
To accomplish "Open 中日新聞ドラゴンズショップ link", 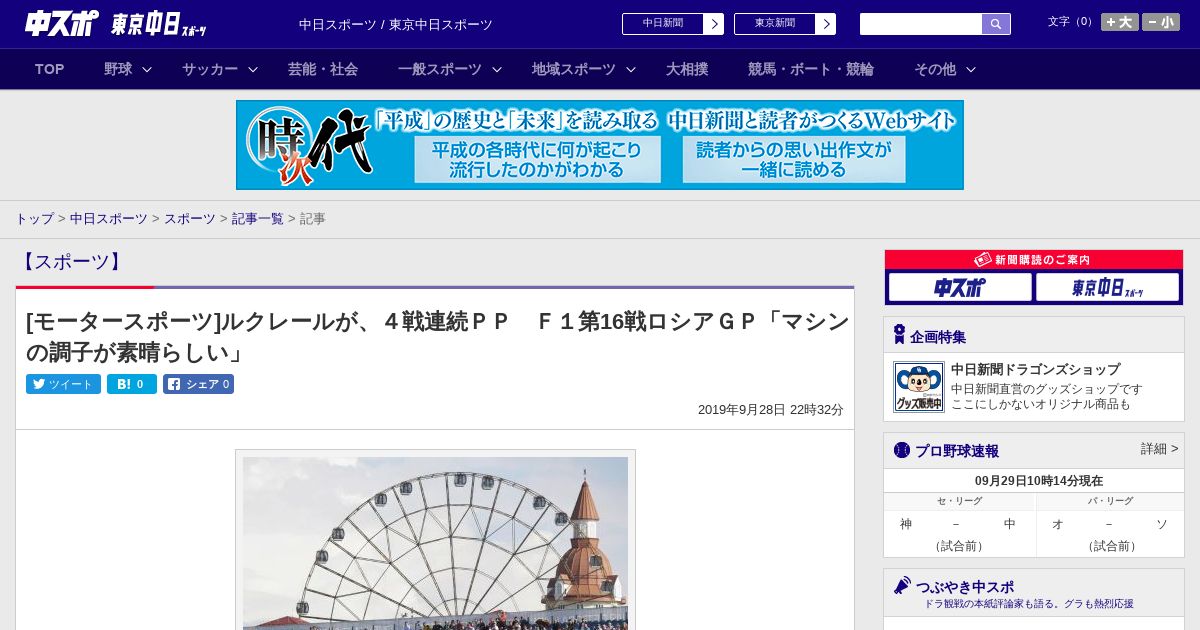I will click(x=1035, y=369).
